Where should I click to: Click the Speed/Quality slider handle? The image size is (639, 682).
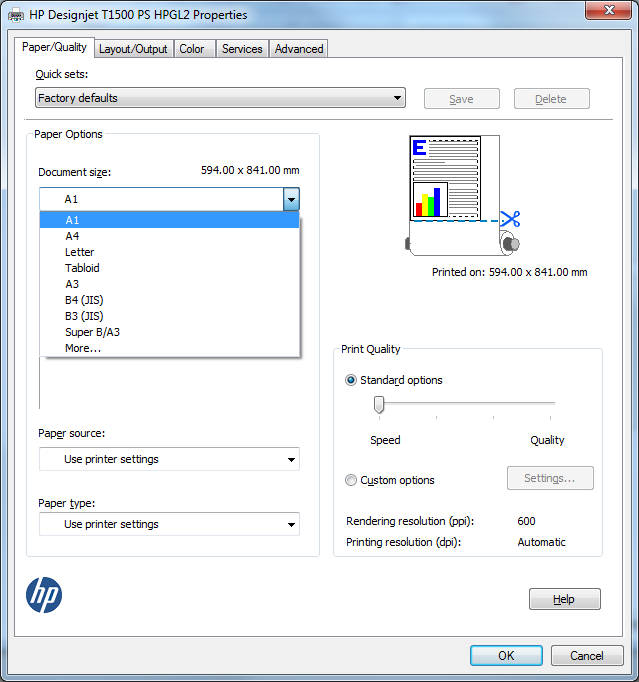379,405
